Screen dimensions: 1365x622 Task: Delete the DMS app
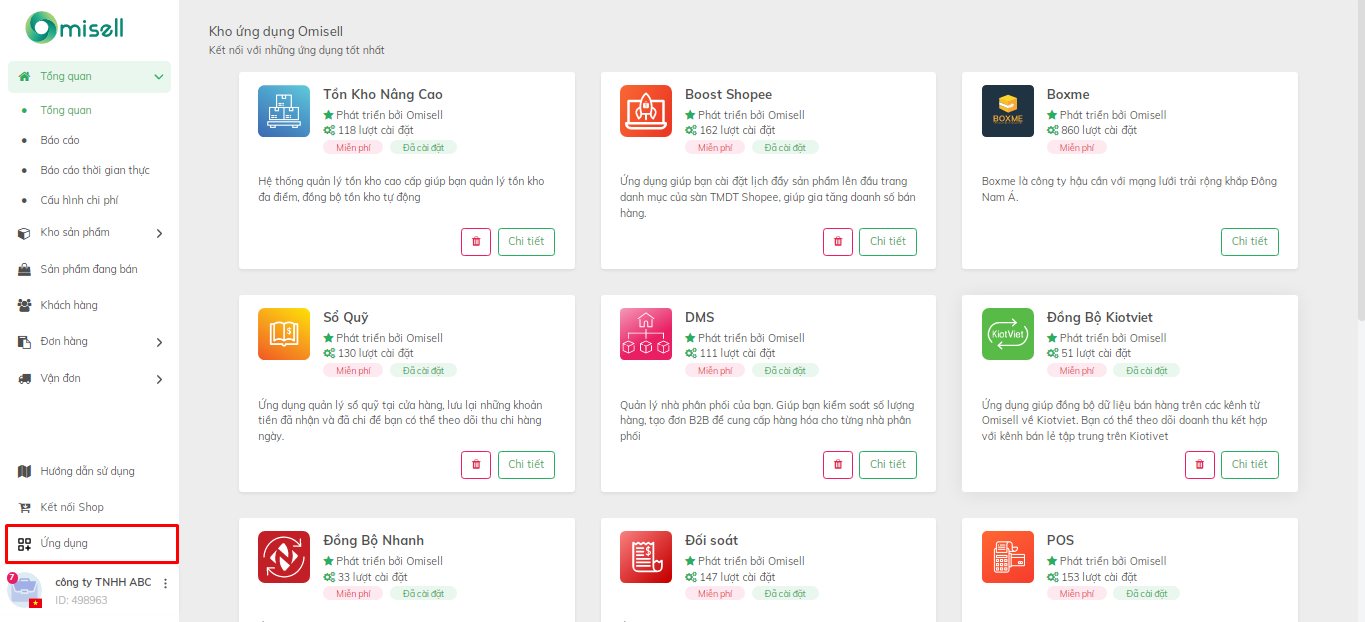[x=838, y=465]
